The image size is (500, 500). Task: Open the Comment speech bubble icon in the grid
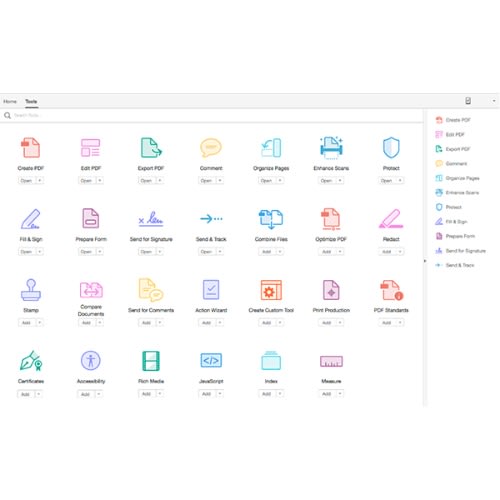click(x=211, y=148)
